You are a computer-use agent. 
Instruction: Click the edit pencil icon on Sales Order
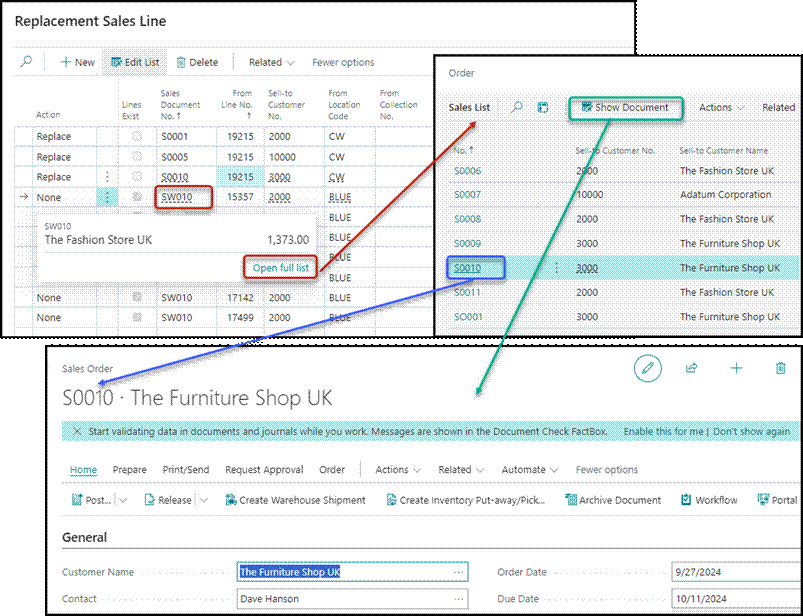[648, 368]
